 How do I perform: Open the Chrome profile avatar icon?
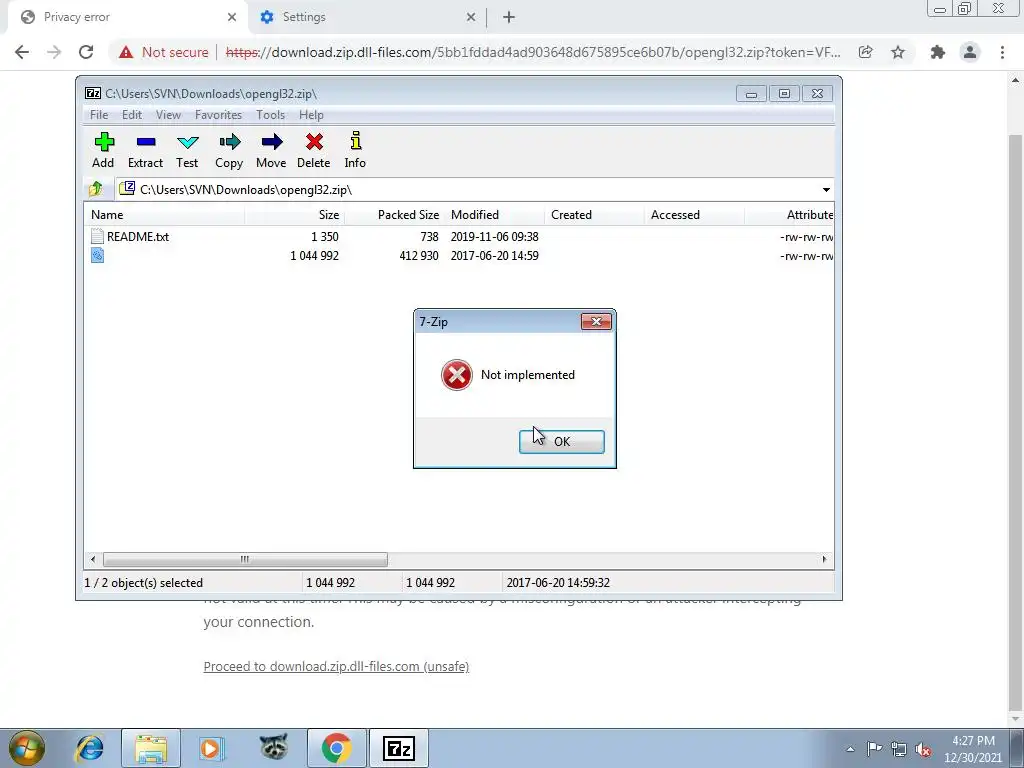pos(970,52)
